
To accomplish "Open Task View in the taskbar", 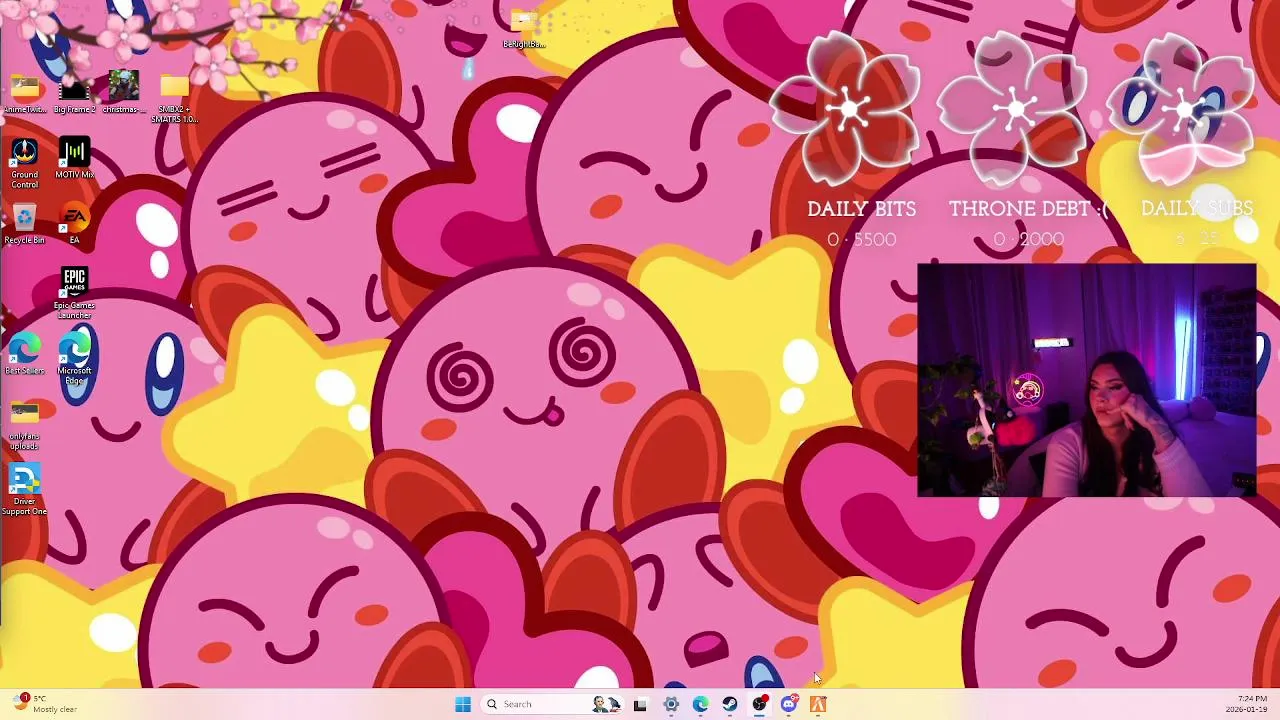I will [x=640, y=704].
